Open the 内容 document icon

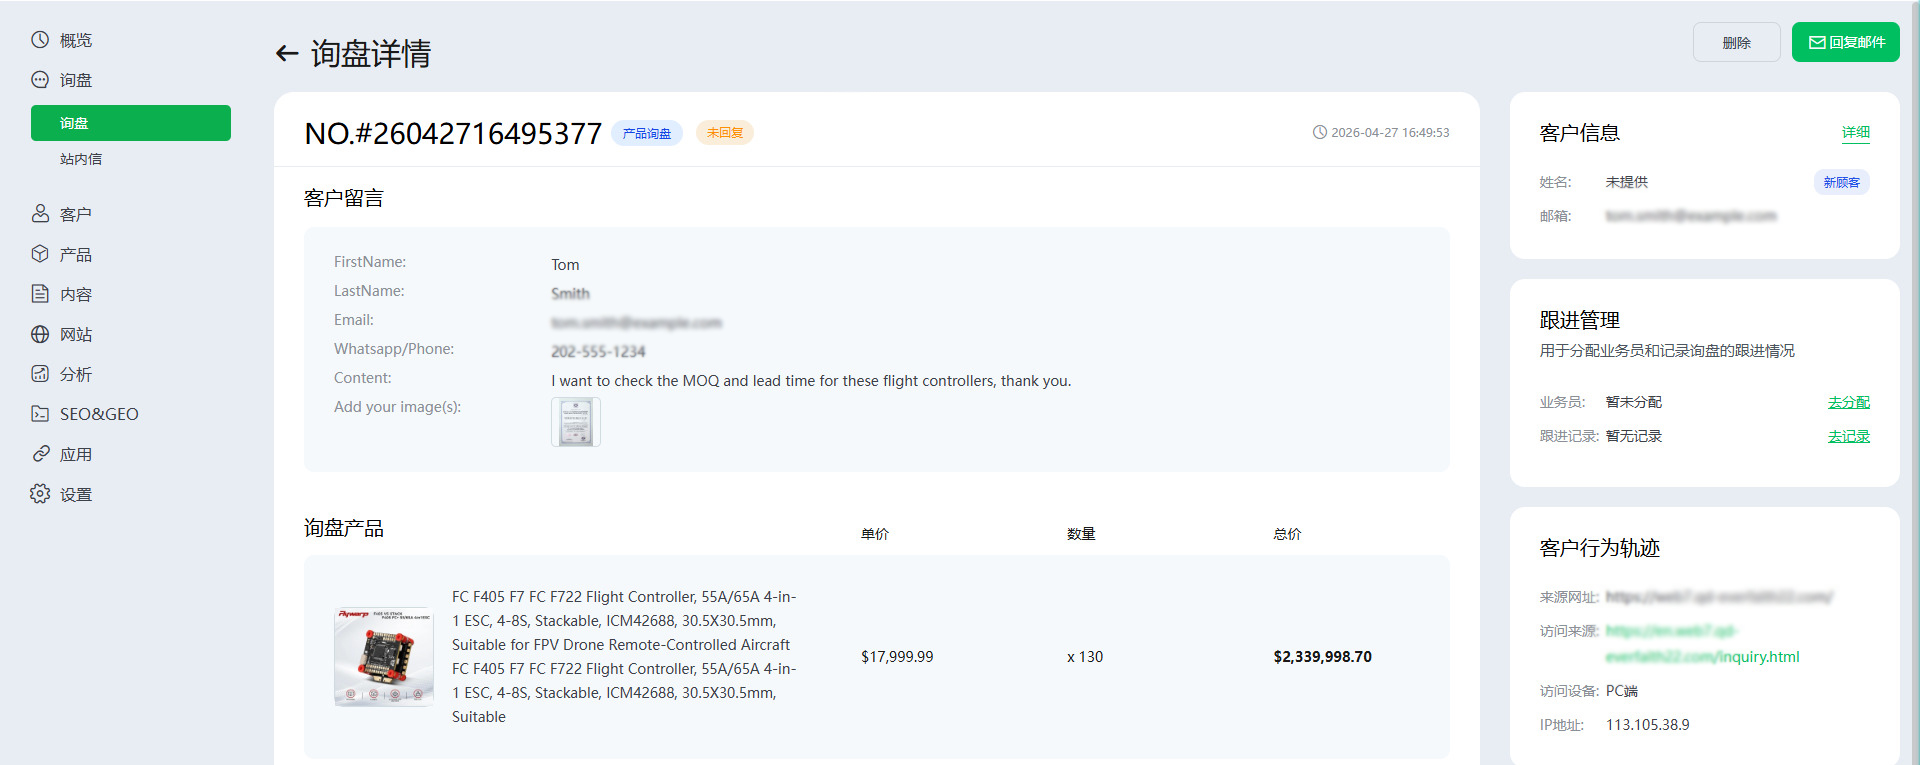pyautogui.click(x=40, y=294)
